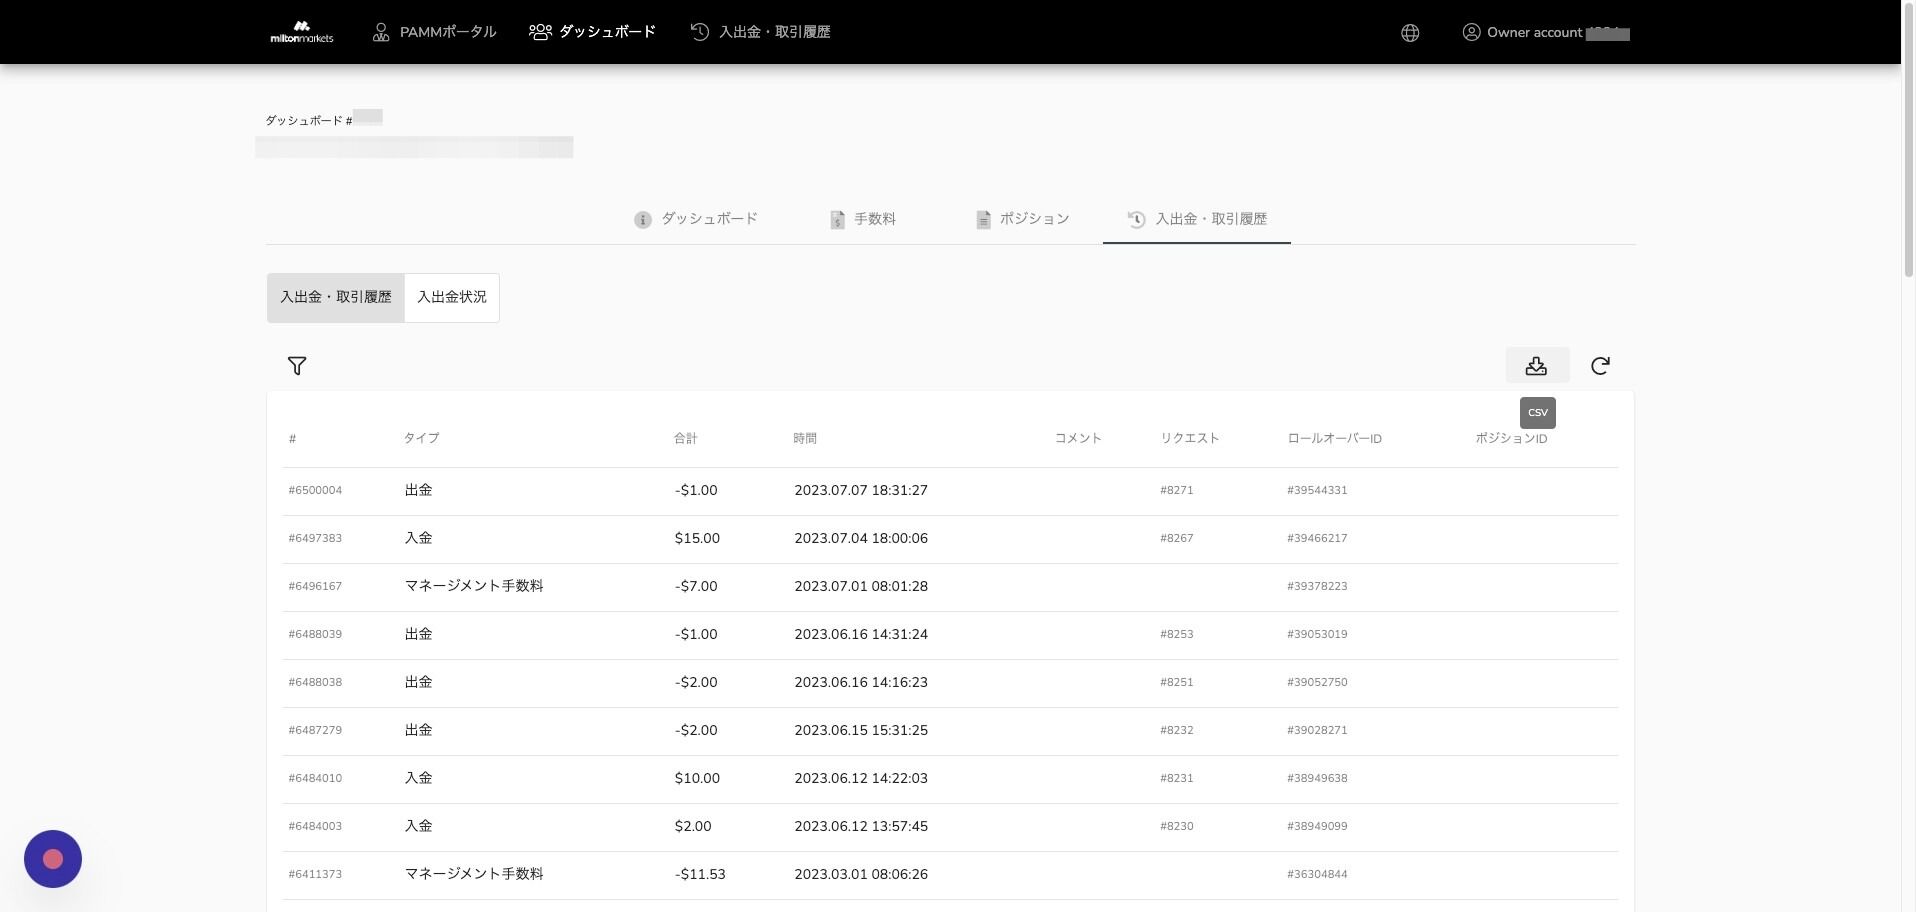Click the -$7.00 management fee amount
Image resolution: width=1916 pixels, height=912 pixels.
tap(696, 586)
